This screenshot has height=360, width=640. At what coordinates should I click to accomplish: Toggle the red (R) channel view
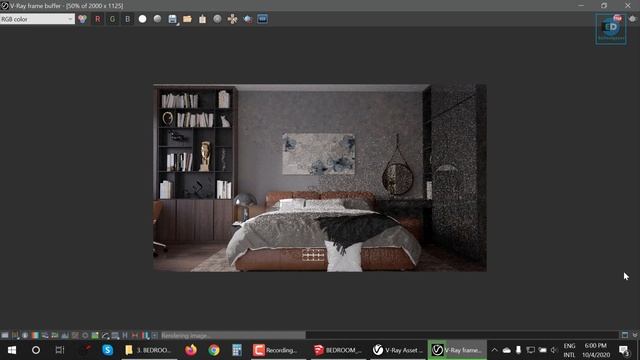(98, 19)
